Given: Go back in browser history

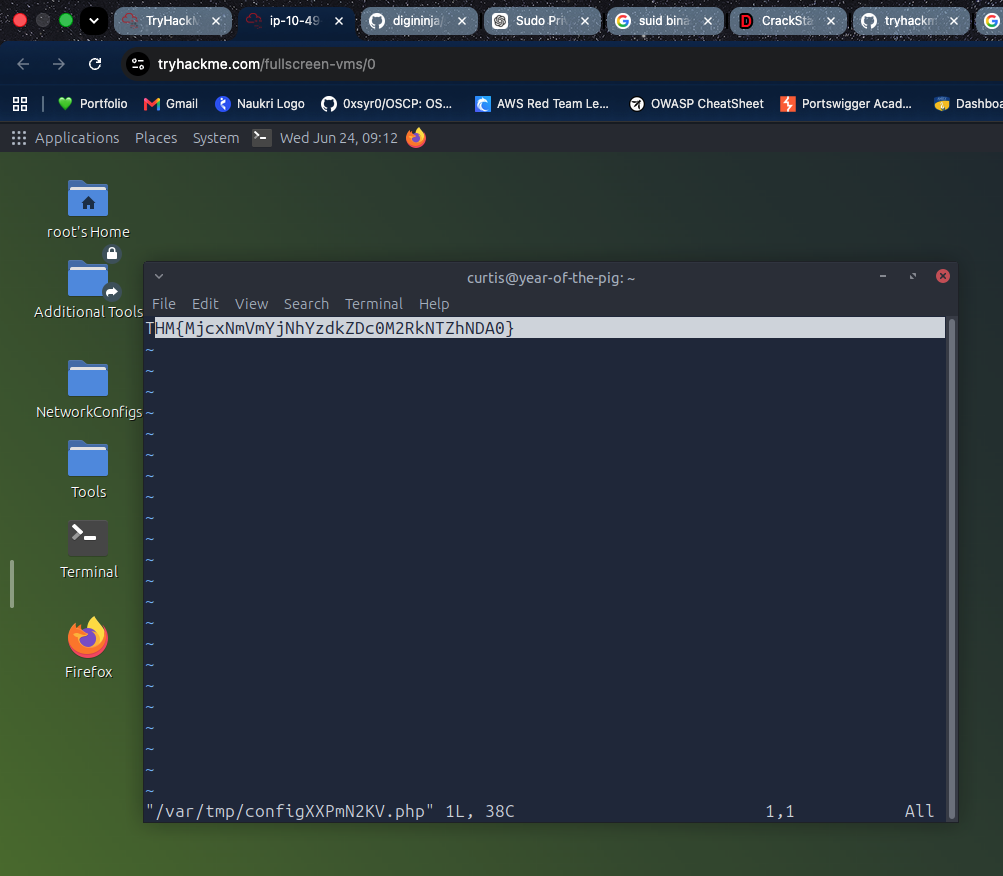Looking at the screenshot, I should click(23, 64).
